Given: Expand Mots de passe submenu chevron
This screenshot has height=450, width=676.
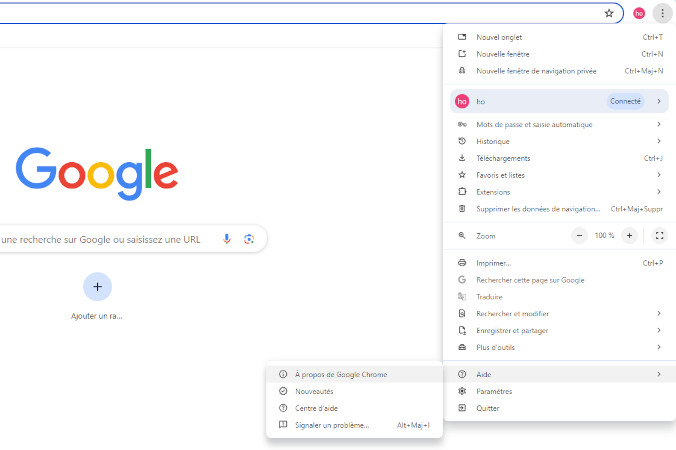Looking at the screenshot, I should click(659, 124).
